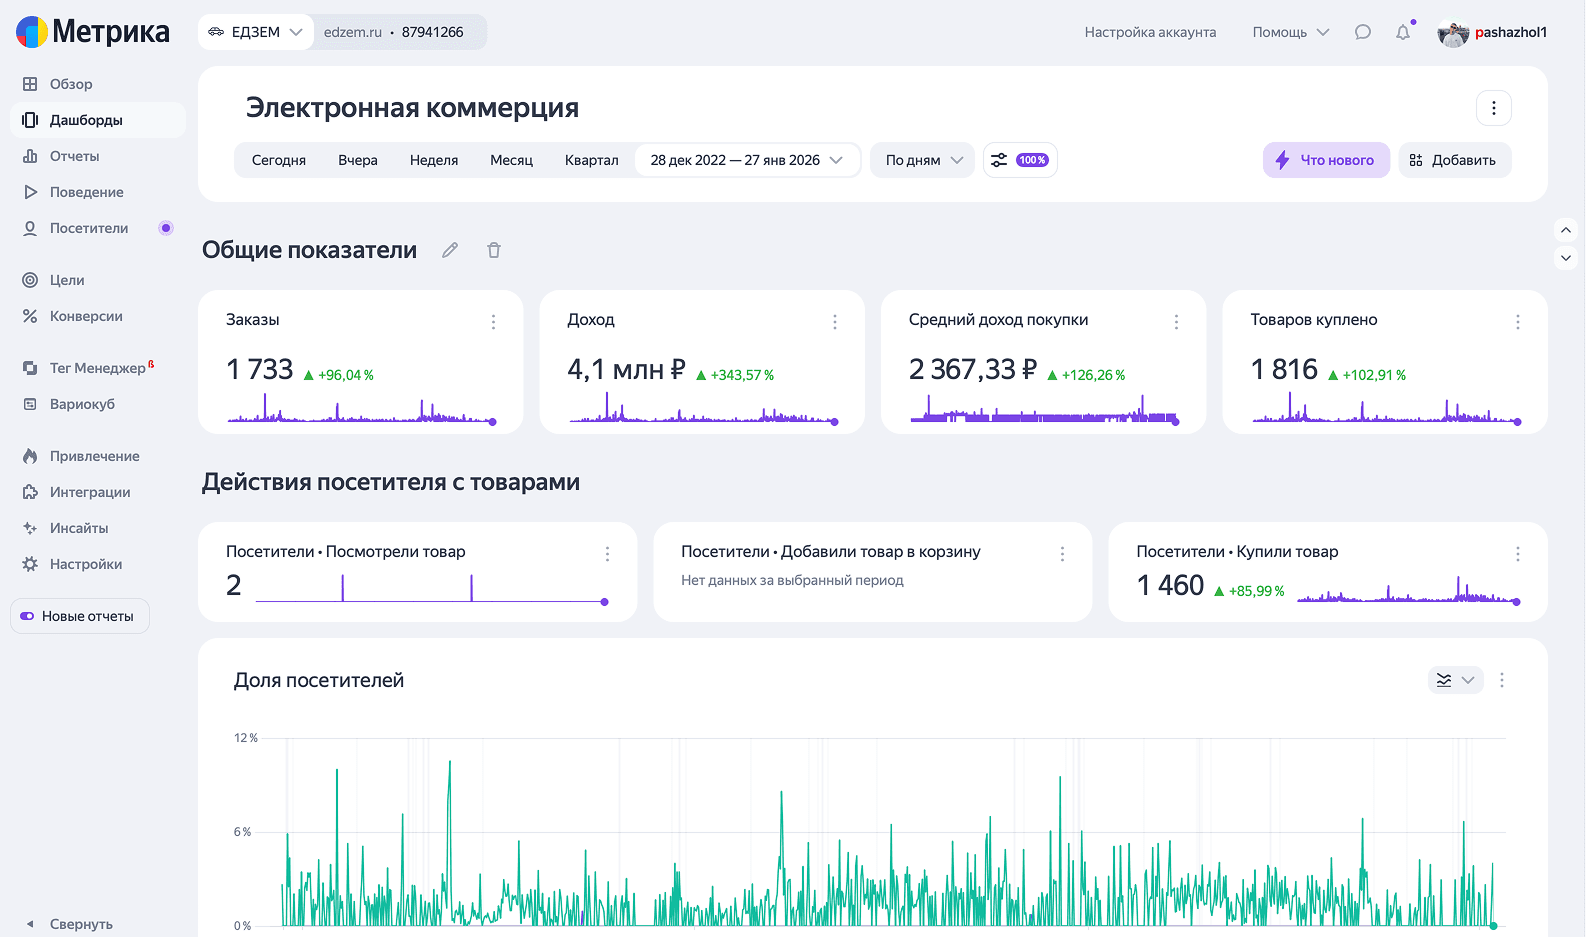Open the pashazhol1 profile avatar
1586x937 pixels.
1453,33
